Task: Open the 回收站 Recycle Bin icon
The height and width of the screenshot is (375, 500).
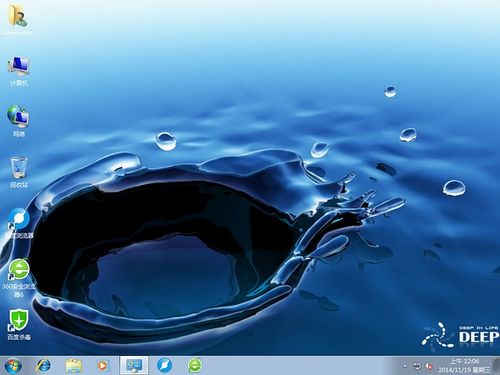Action: pos(19,172)
